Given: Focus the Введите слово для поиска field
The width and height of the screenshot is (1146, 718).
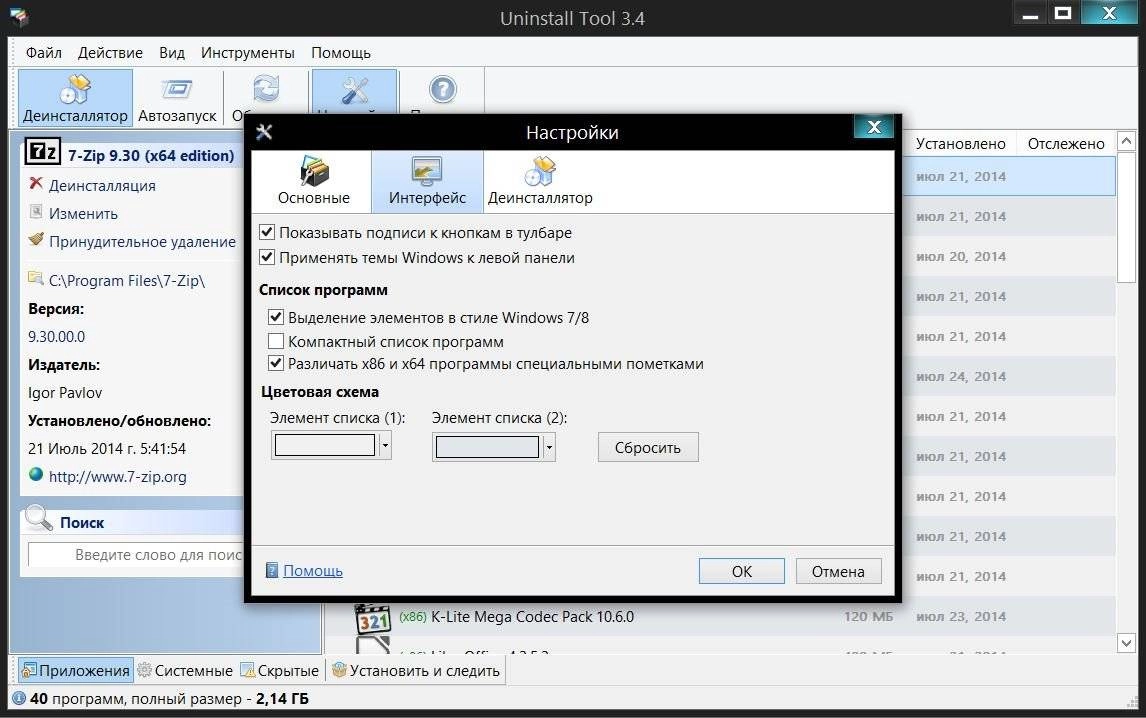Looking at the screenshot, I should 136,555.
